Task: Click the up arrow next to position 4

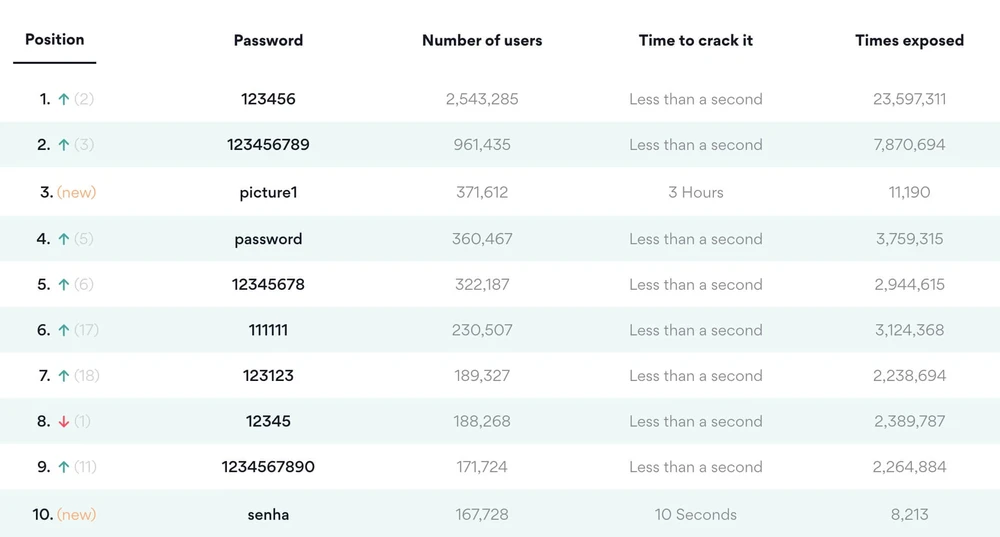Action: coord(64,239)
